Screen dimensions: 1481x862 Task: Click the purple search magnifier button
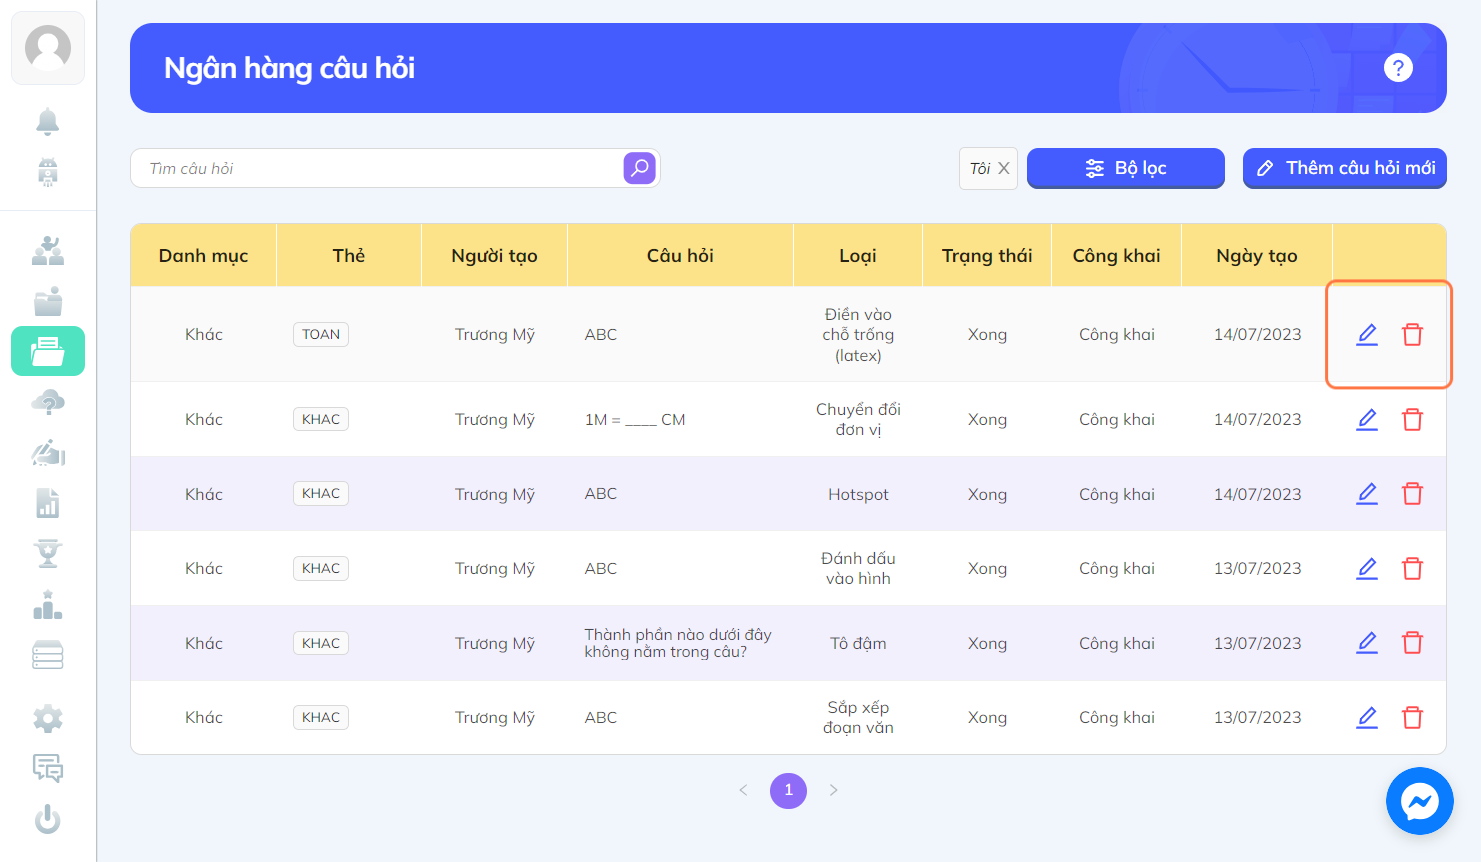pos(640,168)
